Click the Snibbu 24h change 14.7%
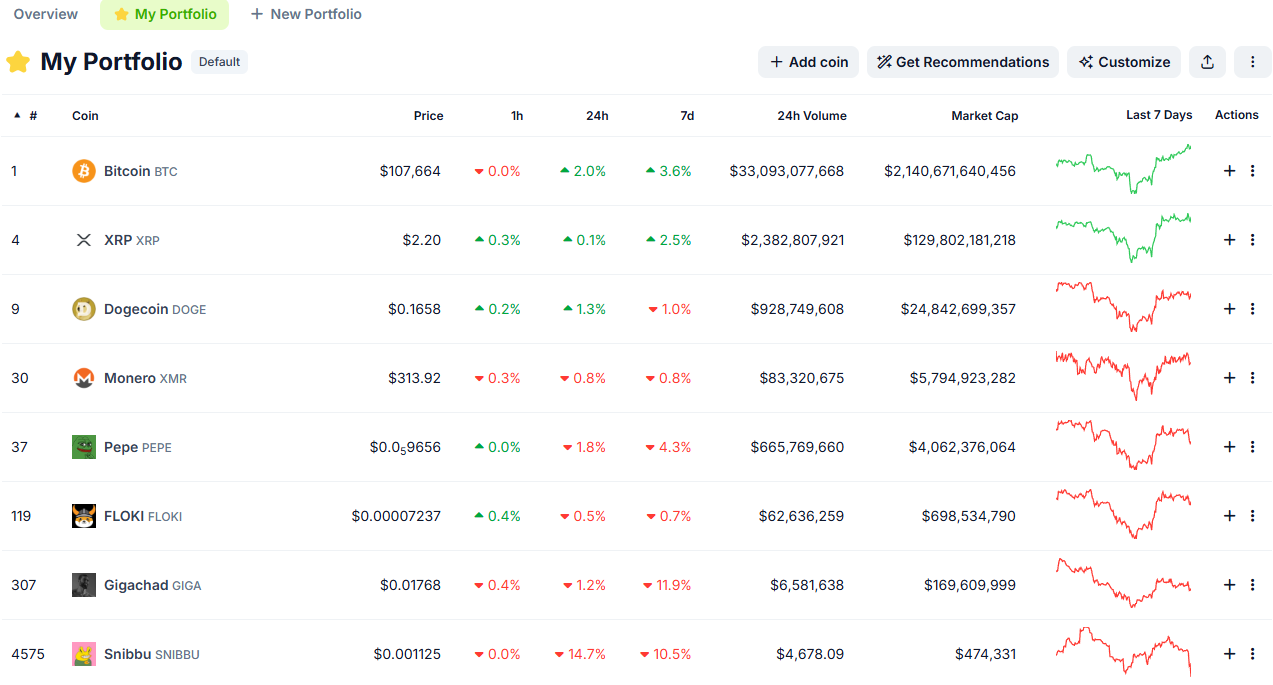The height and width of the screenshot is (685, 1273). (x=580, y=654)
